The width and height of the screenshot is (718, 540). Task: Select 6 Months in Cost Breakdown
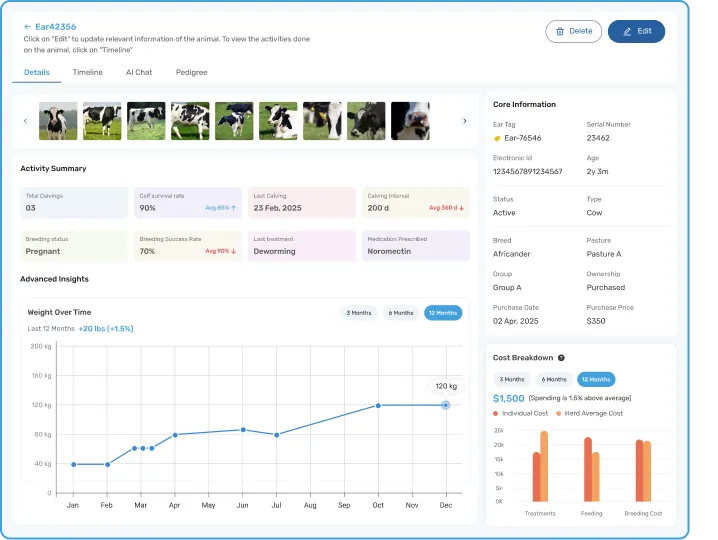554,379
